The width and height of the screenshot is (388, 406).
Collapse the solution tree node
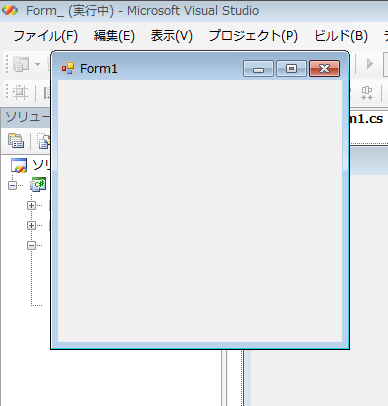[12, 185]
